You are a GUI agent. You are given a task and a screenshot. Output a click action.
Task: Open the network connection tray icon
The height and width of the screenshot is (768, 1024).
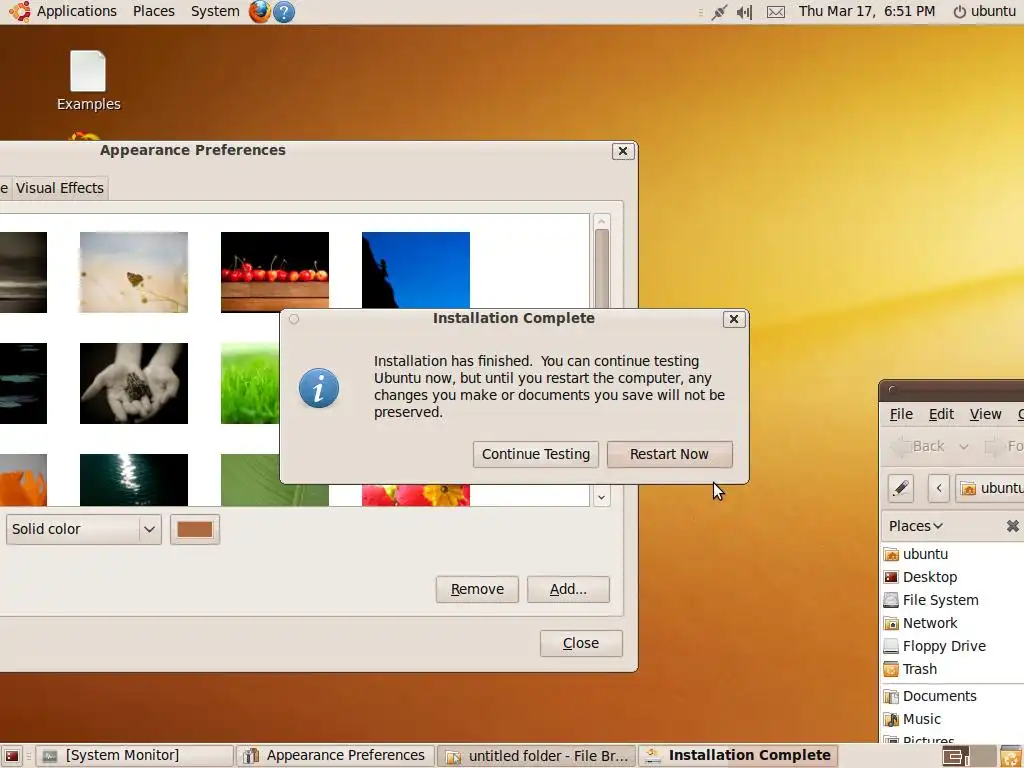tap(719, 12)
